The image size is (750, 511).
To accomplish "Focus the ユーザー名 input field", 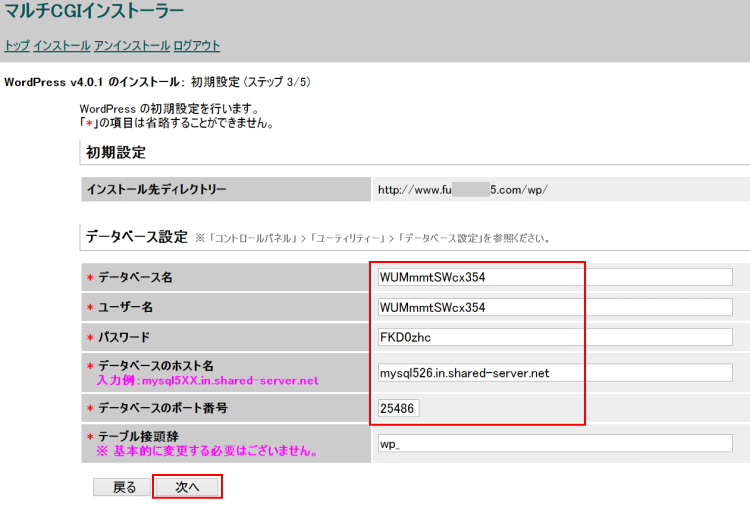I will click(x=555, y=307).
